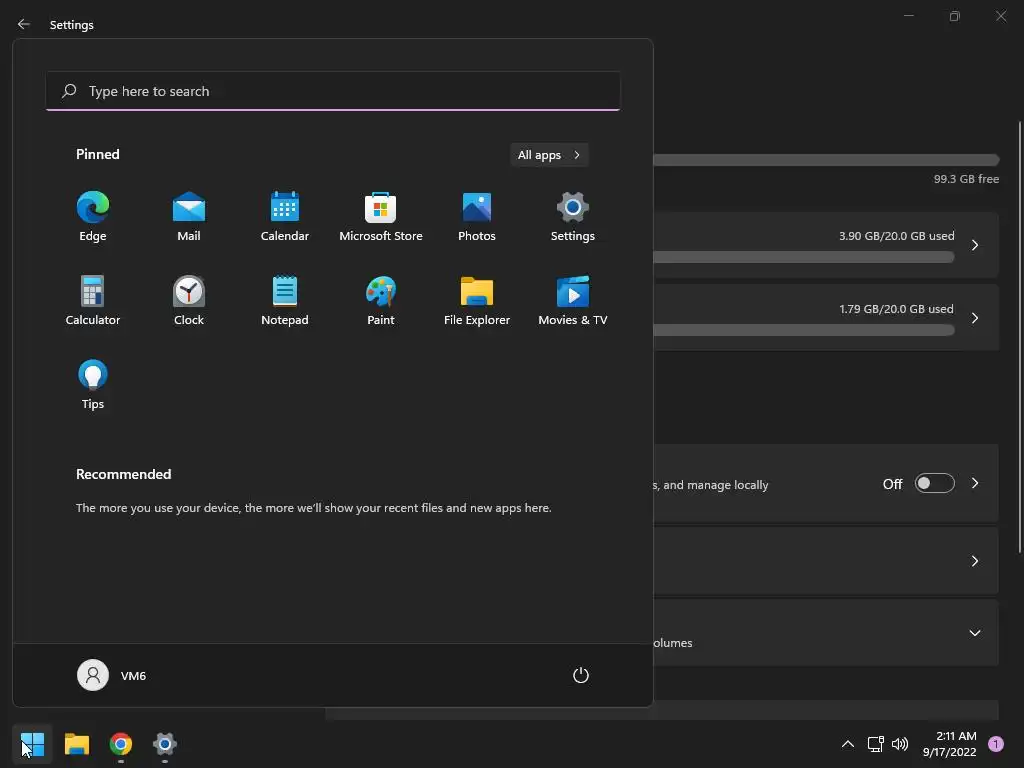This screenshot has width=1024, height=768.
Task: Open the notification center badge
Action: tap(996, 744)
